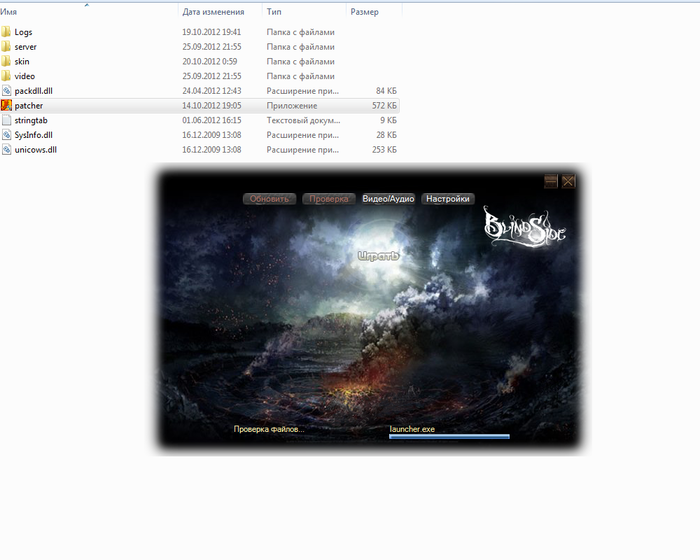
Task: Close the BlindSide launcher window
Action: pos(568,181)
